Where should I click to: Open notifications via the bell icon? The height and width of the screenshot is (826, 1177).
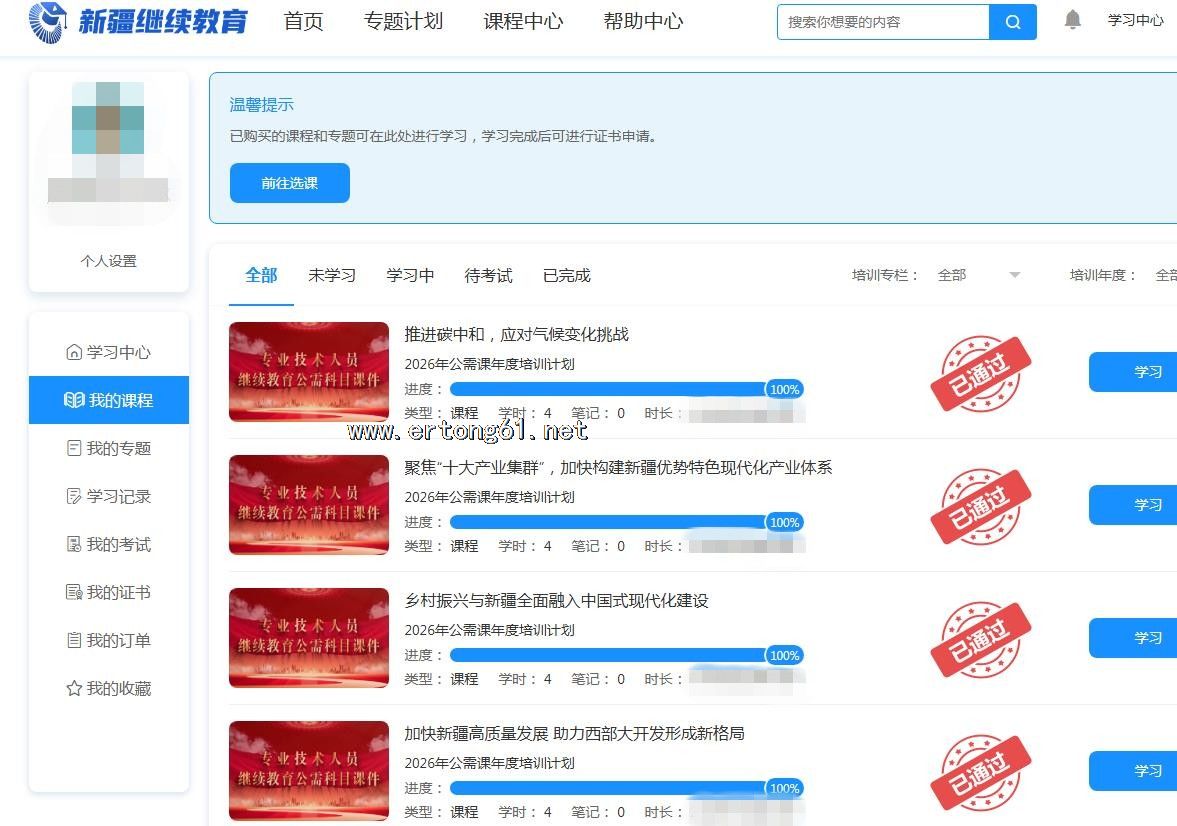(x=1073, y=20)
